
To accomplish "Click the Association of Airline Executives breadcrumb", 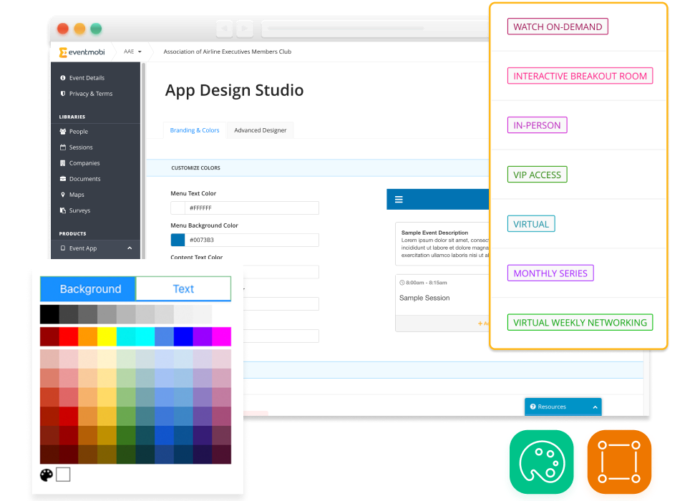I will coord(227,52).
